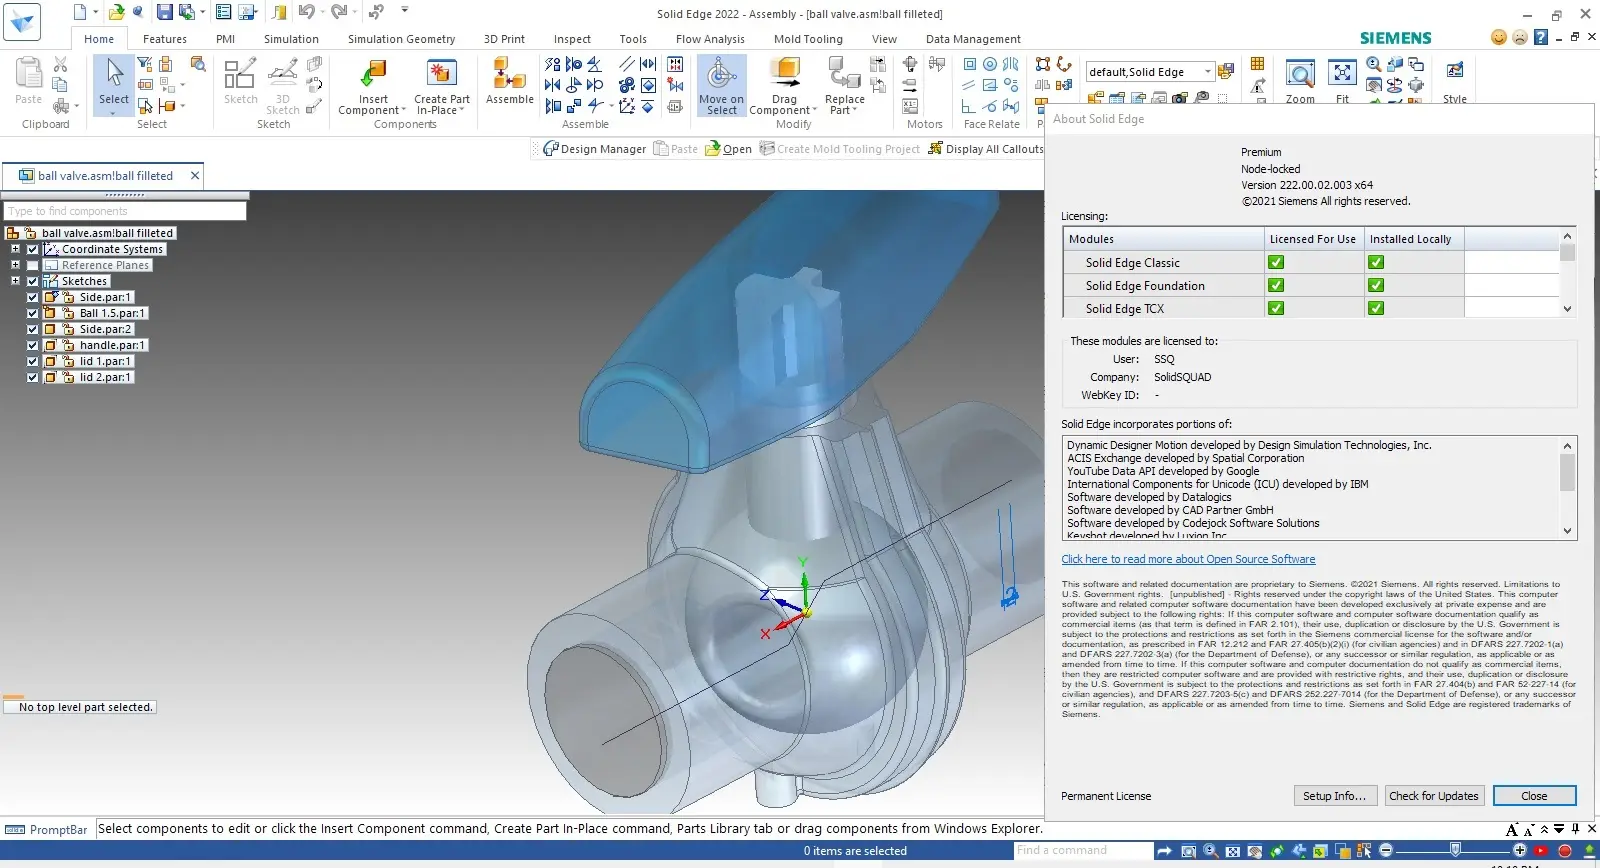
Task: Open the Features ribbon tab
Action: tap(165, 39)
